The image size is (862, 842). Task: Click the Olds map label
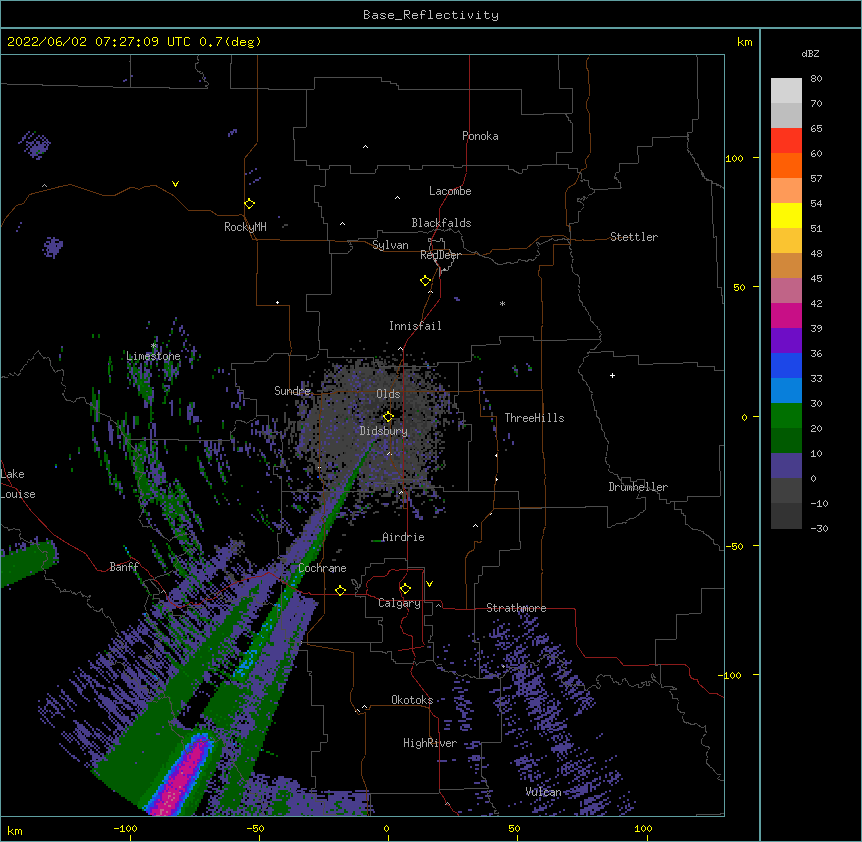point(388,394)
